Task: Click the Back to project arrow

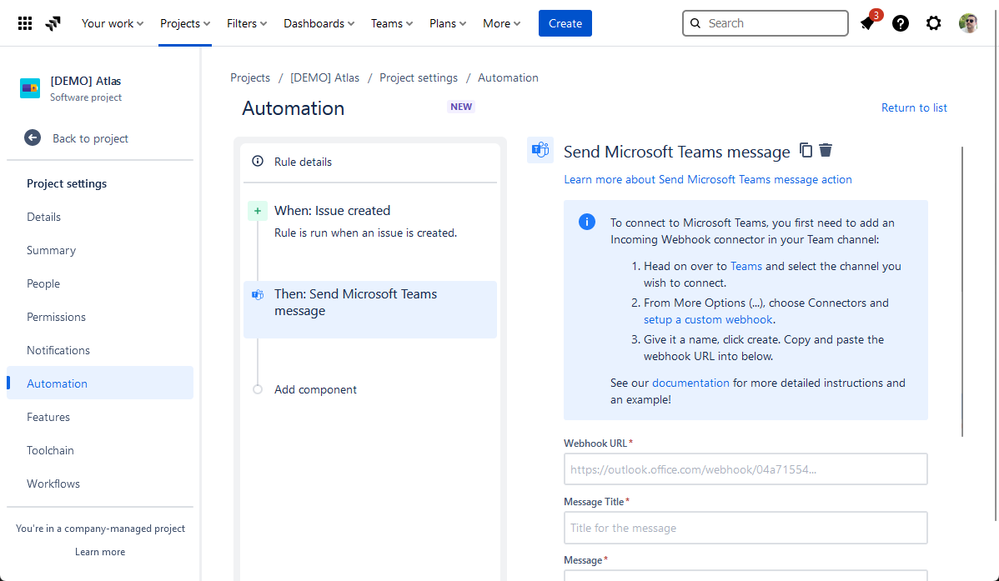Action: [33, 138]
